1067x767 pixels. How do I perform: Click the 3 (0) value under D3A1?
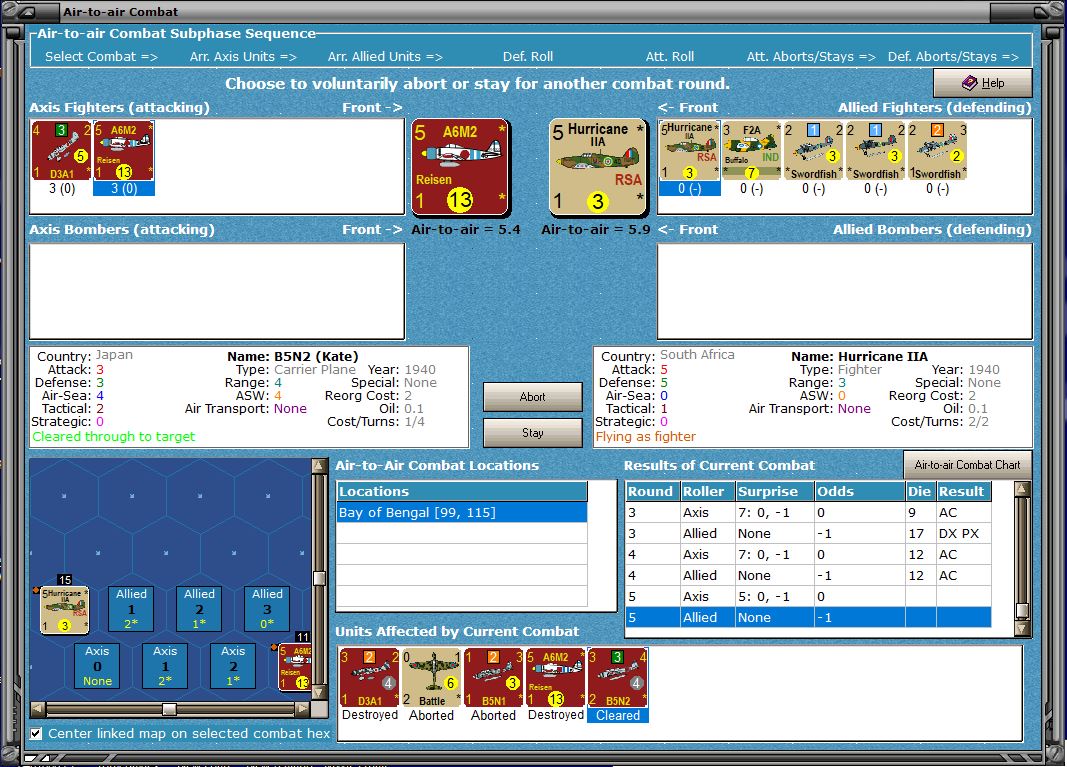[x=62, y=189]
